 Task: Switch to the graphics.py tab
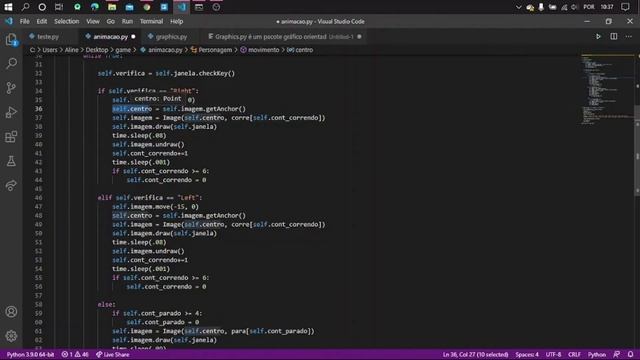point(171,37)
